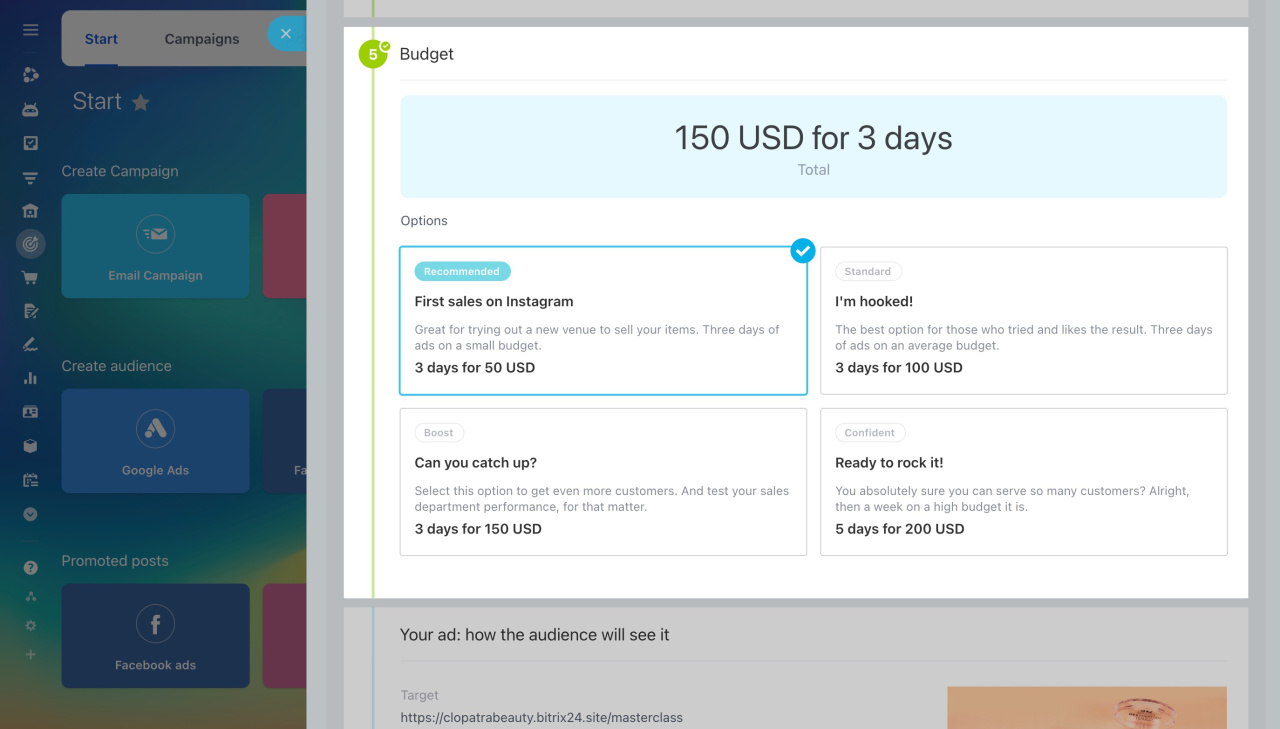Expand more sidebar items with down chevron
1280x729 pixels.
[30, 514]
